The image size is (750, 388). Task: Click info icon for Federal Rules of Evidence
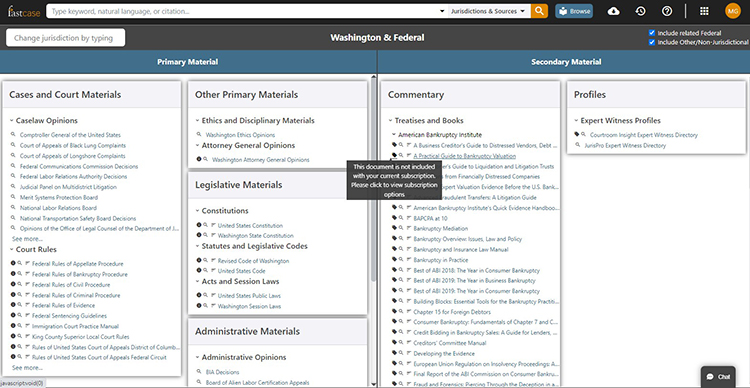tap(13, 305)
